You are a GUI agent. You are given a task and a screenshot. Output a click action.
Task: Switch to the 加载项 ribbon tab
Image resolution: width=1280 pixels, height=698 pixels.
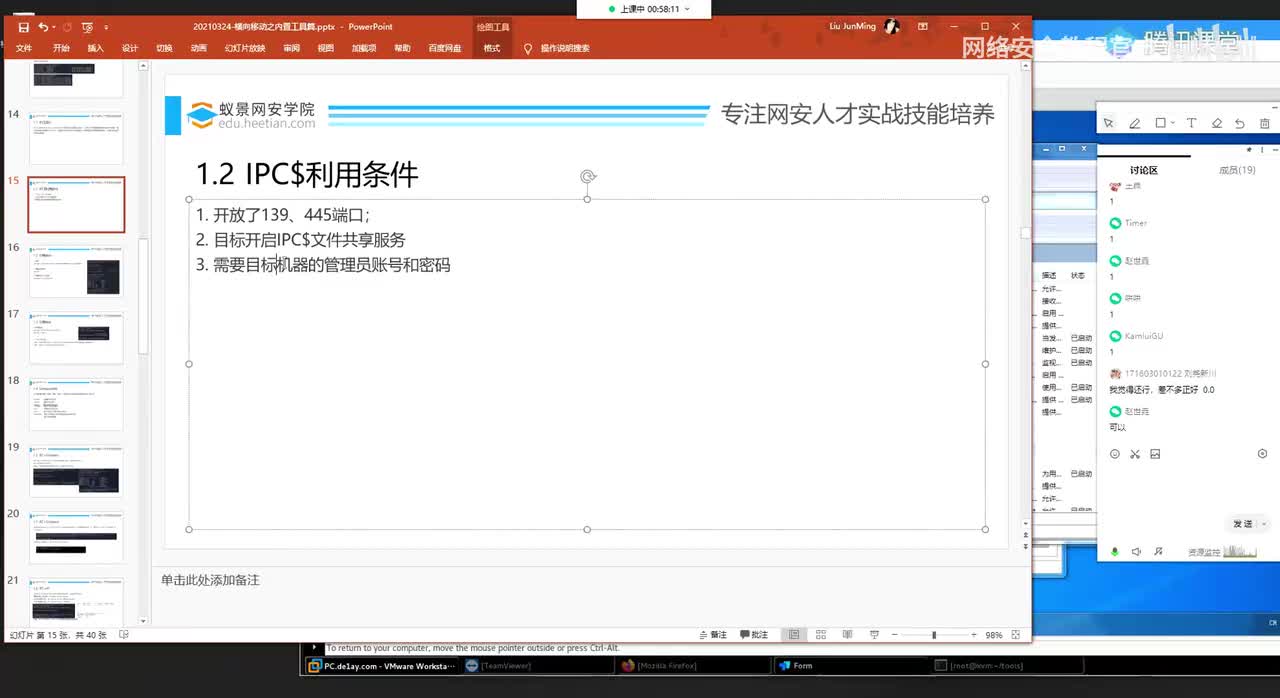(x=363, y=48)
